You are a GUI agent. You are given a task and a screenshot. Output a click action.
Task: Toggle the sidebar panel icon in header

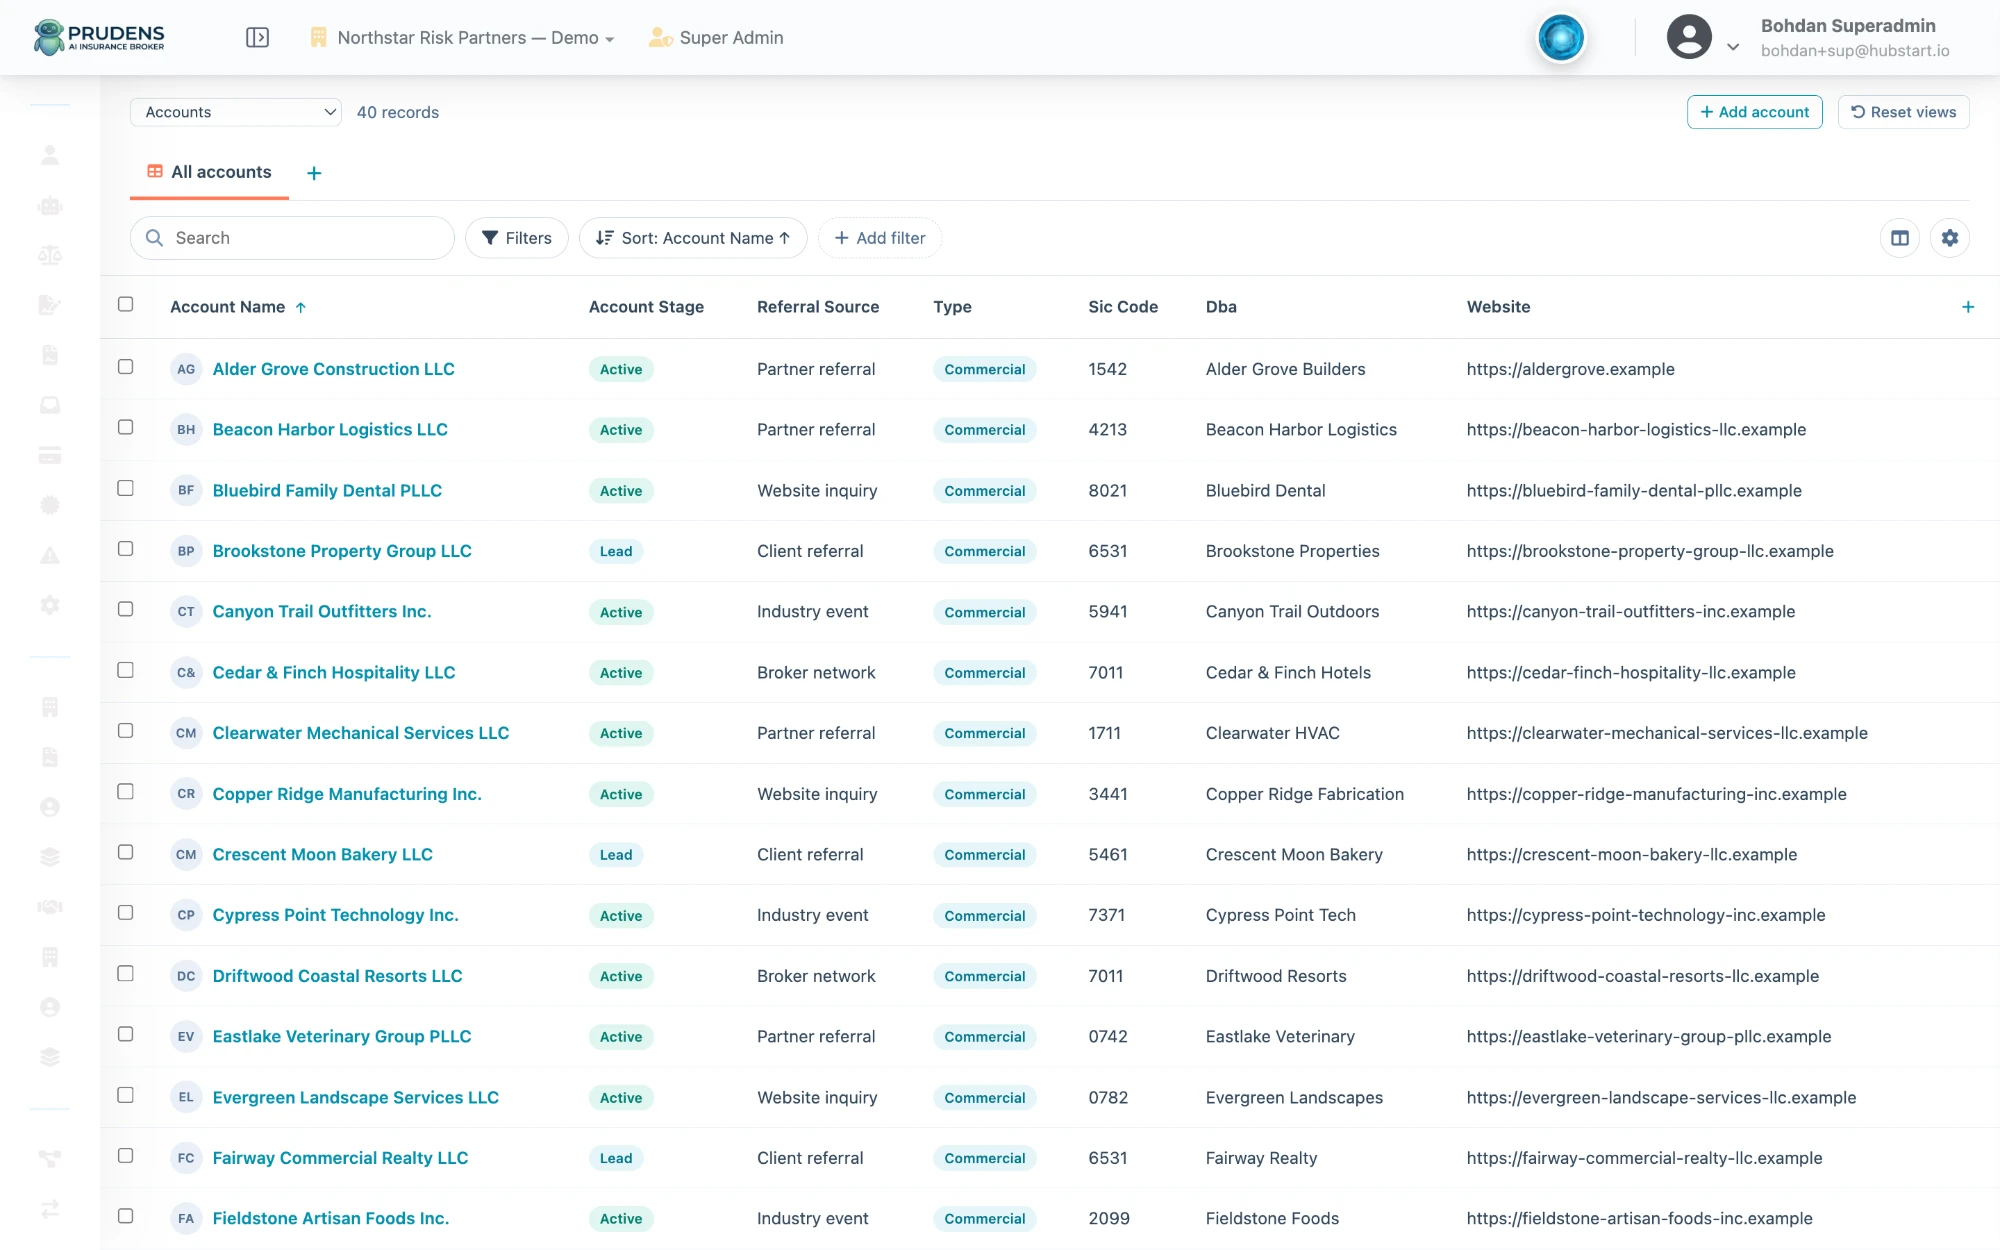coord(257,38)
